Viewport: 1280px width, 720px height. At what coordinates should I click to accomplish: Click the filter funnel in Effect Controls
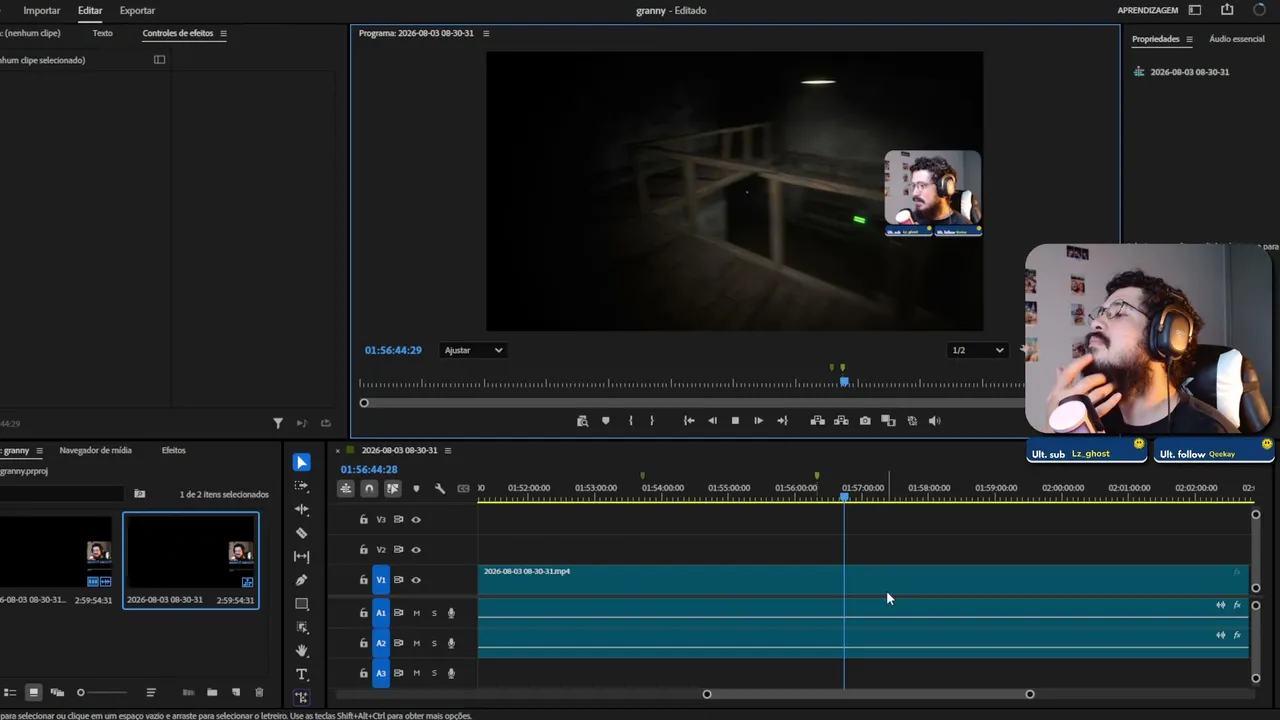278,423
